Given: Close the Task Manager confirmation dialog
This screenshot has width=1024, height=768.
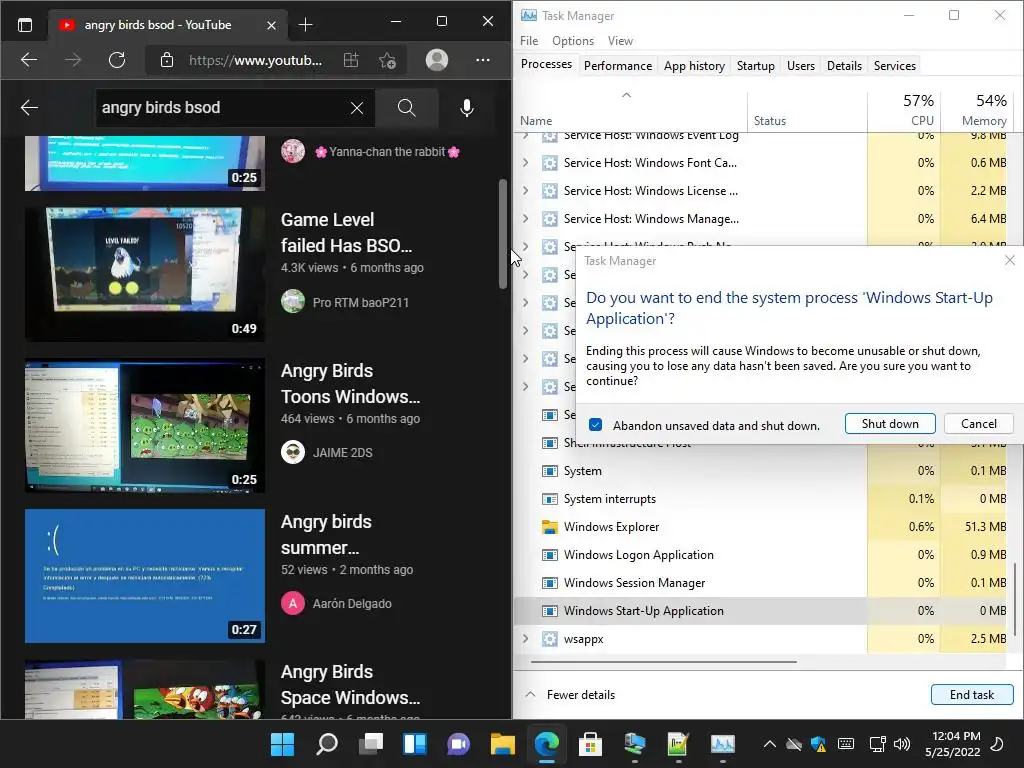Looking at the screenshot, I should point(1010,261).
